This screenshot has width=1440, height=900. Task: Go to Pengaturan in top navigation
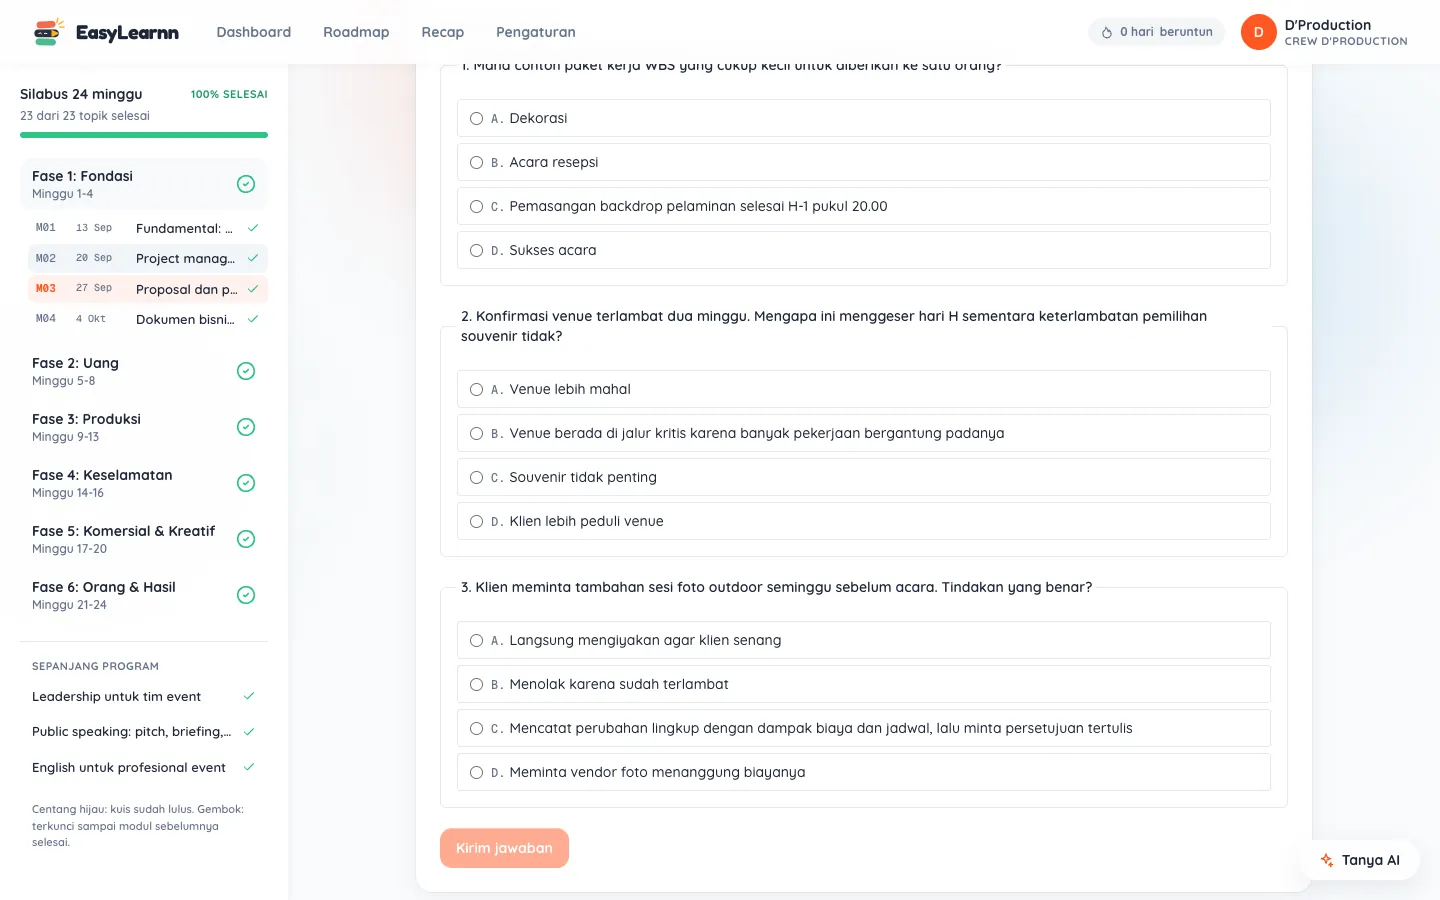pos(536,32)
